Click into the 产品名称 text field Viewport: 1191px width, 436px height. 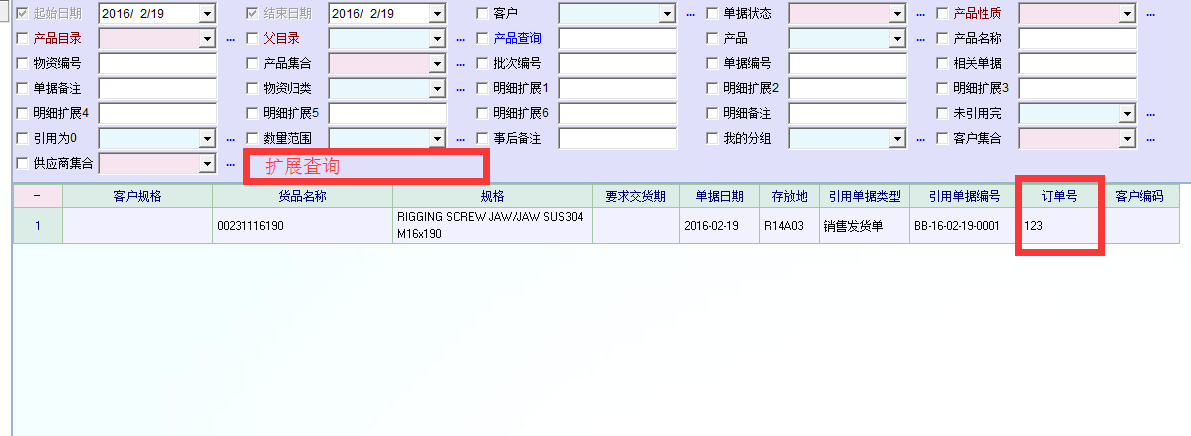tap(1077, 39)
